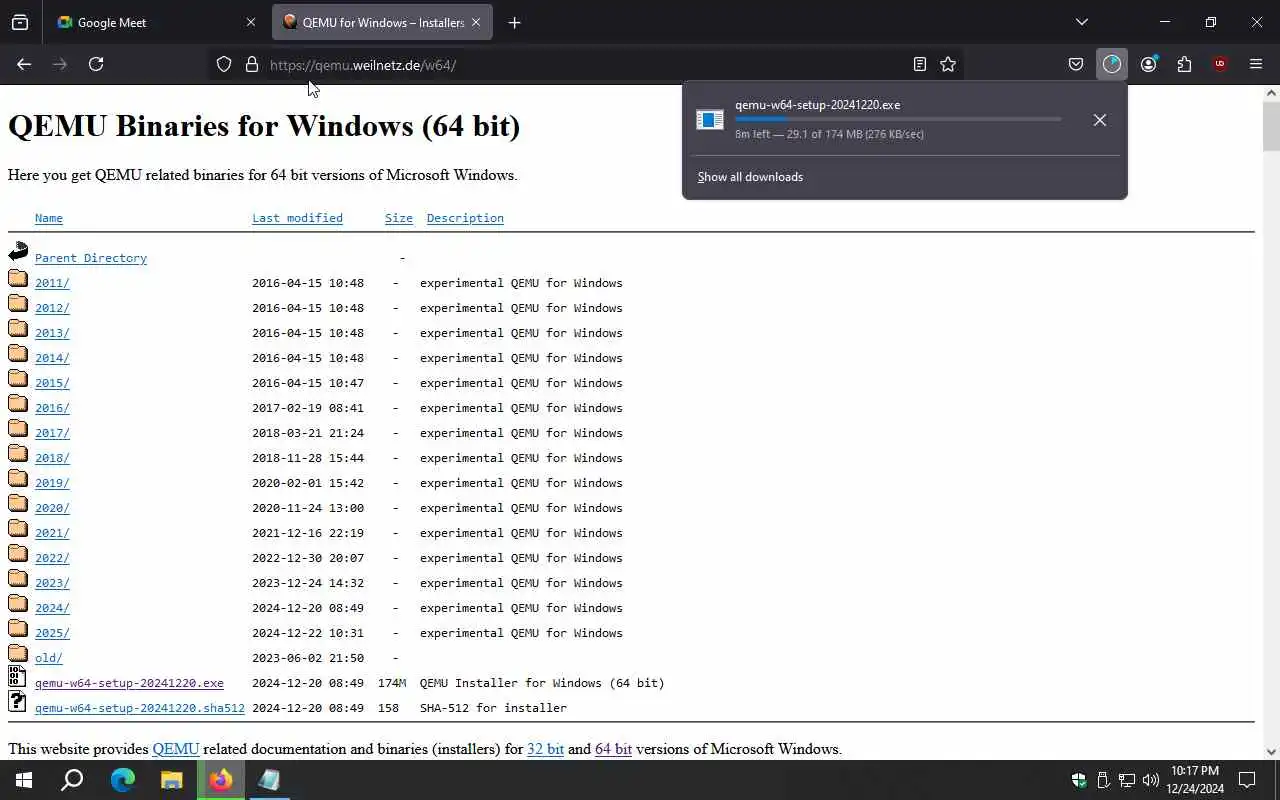Cancel the qemu-w64-setup download

(1100, 120)
